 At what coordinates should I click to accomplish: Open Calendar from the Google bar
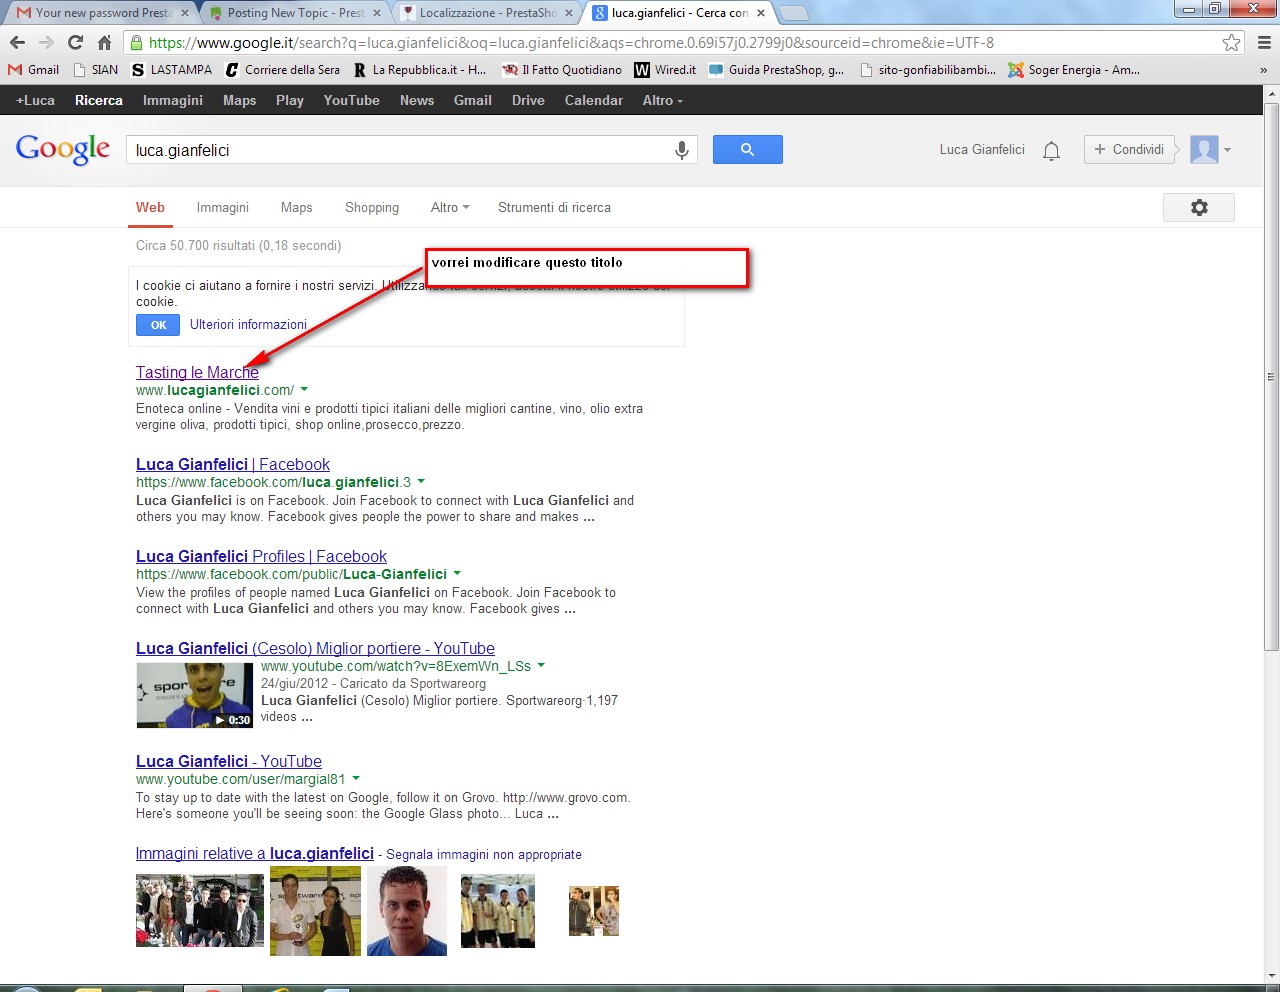(593, 101)
